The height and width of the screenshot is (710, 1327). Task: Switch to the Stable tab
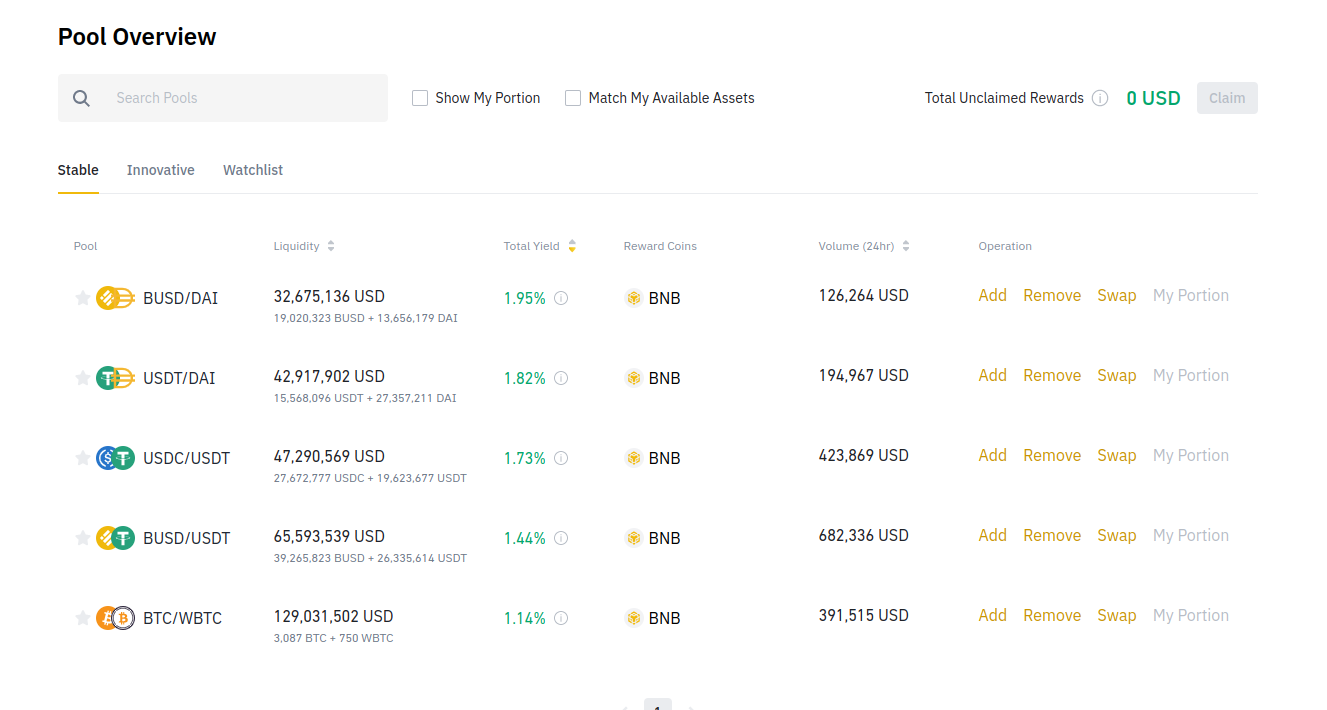[78, 170]
